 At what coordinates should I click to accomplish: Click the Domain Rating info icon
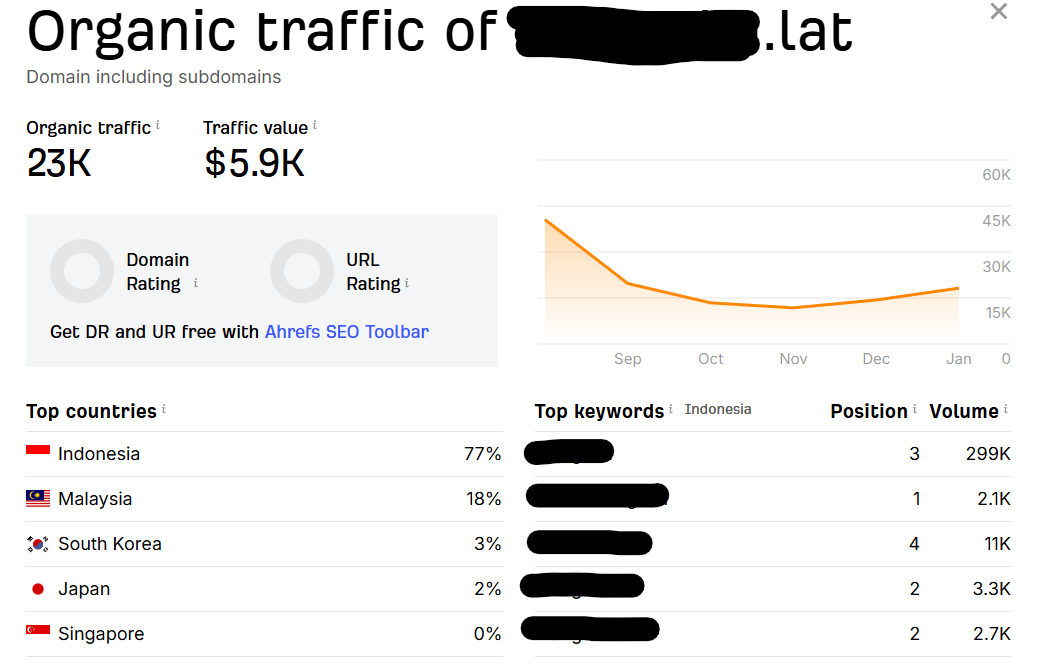(x=195, y=283)
